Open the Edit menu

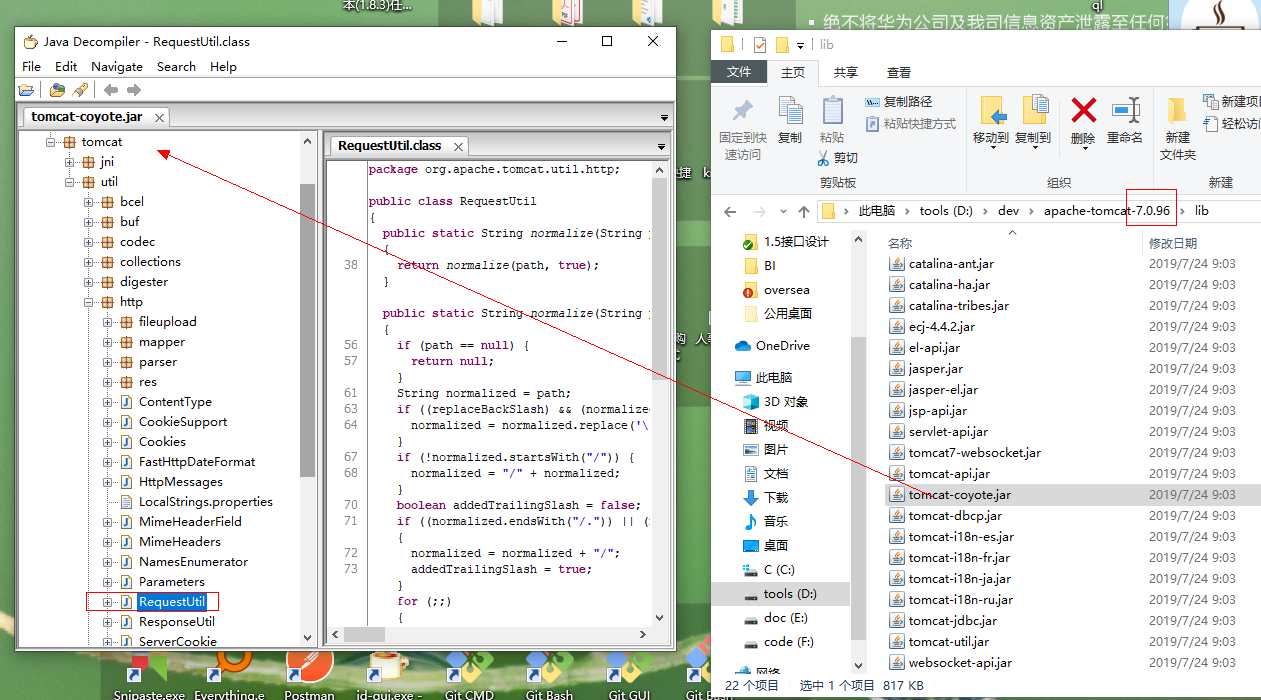(x=66, y=66)
